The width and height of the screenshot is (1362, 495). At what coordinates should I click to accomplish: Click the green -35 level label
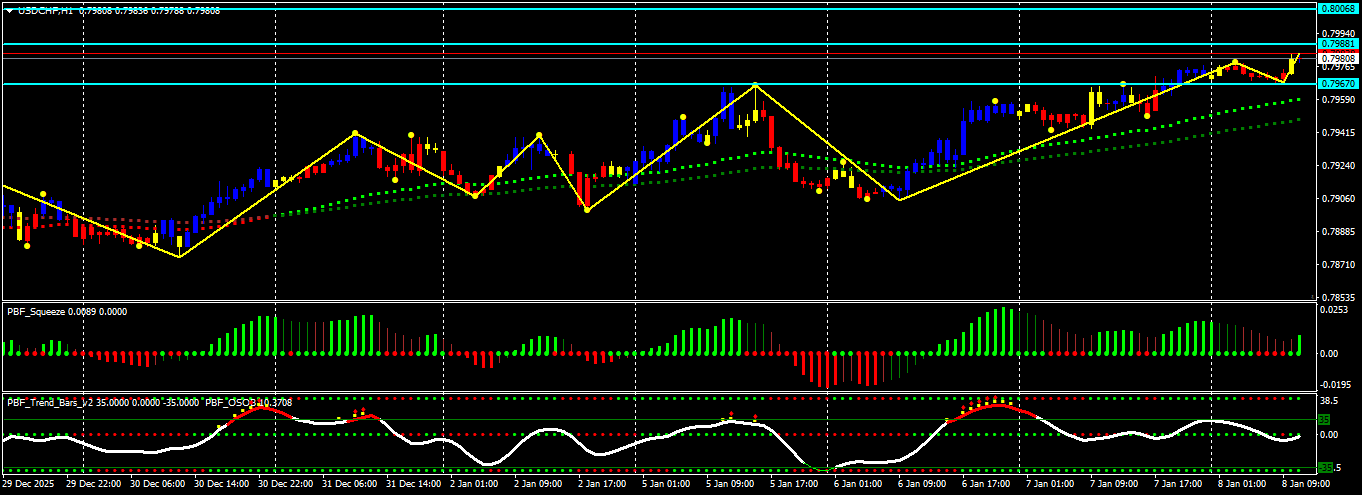(x=1326, y=467)
